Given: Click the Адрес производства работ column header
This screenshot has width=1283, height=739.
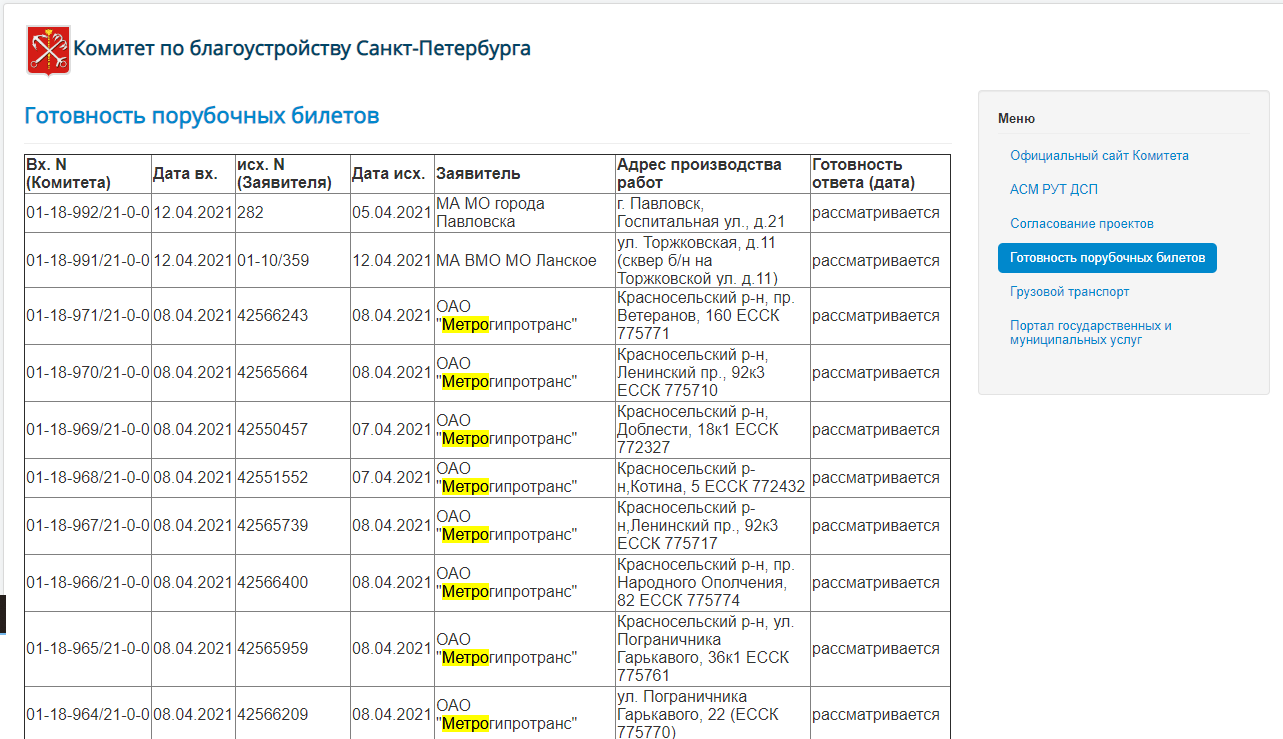Looking at the screenshot, I should pyautogui.click(x=699, y=174).
